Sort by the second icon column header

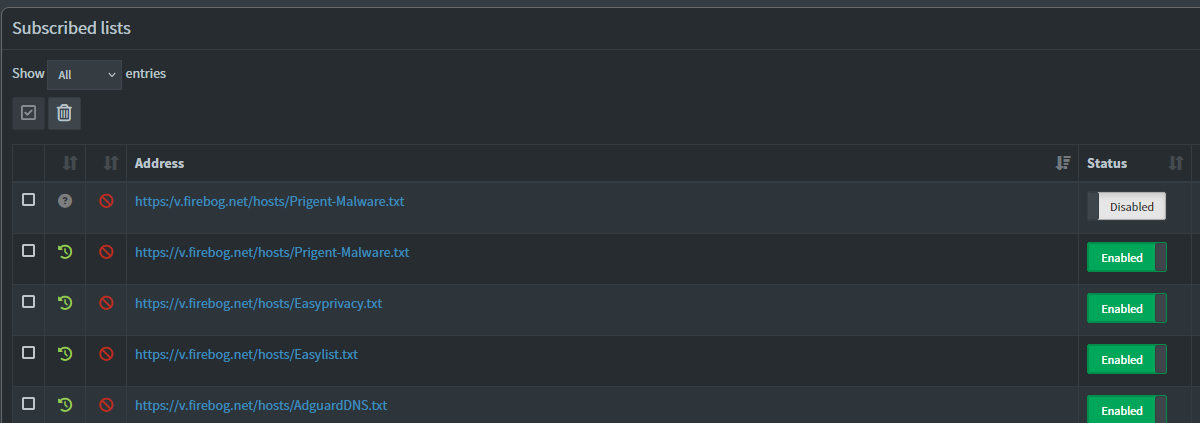pos(111,163)
